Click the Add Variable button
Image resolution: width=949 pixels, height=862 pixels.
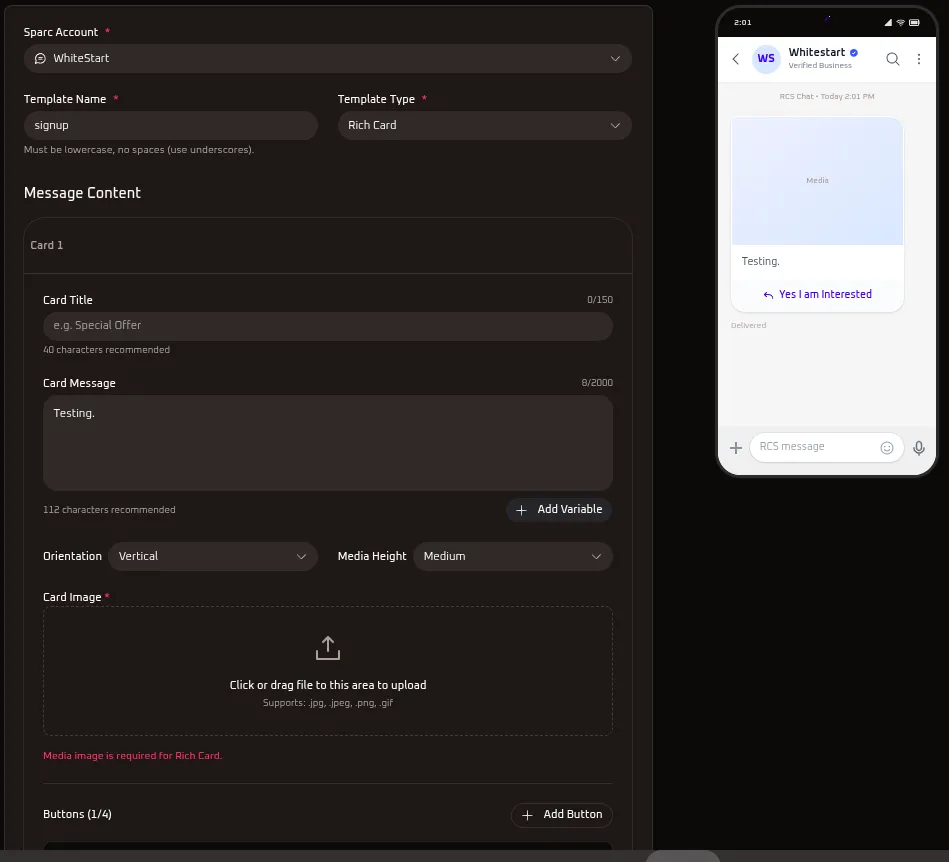[x=559, y=510]
